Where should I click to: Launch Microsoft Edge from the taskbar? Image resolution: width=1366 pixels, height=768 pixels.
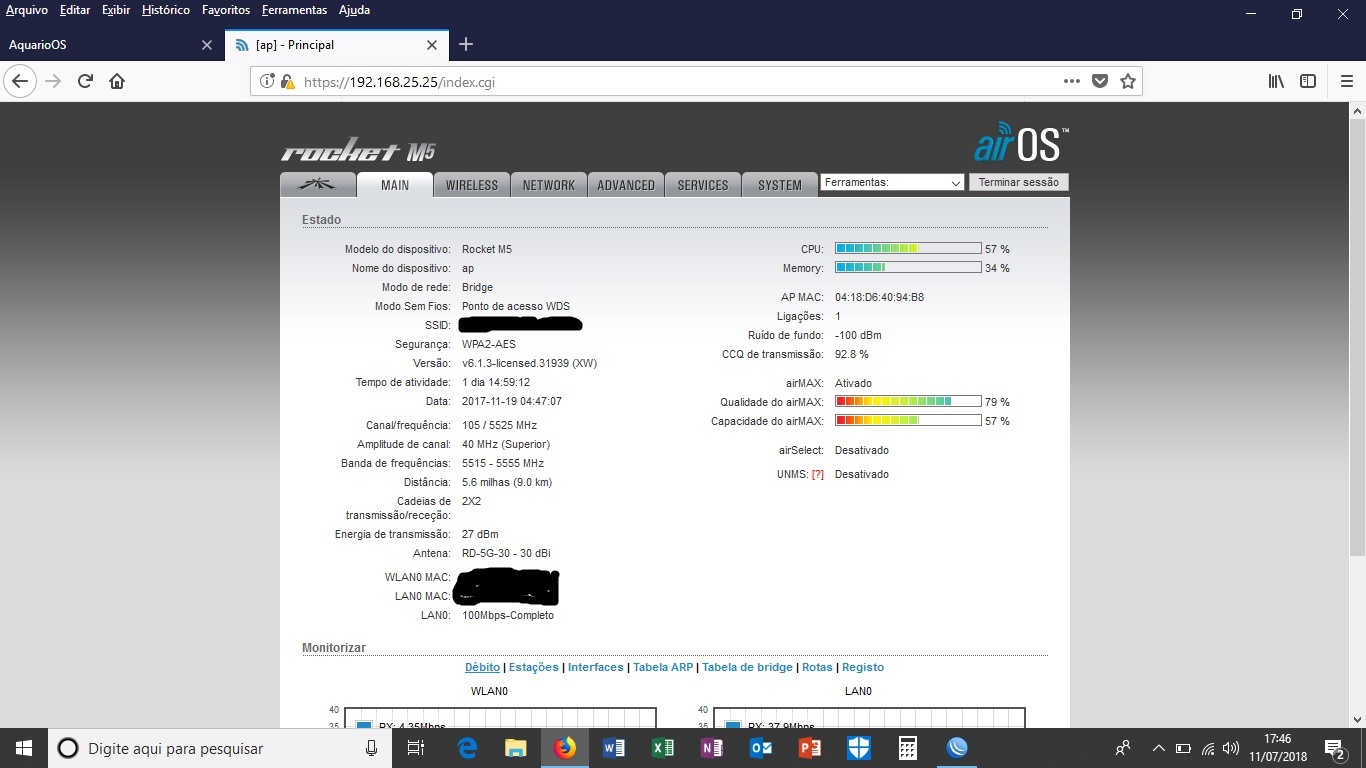[467, 748]
